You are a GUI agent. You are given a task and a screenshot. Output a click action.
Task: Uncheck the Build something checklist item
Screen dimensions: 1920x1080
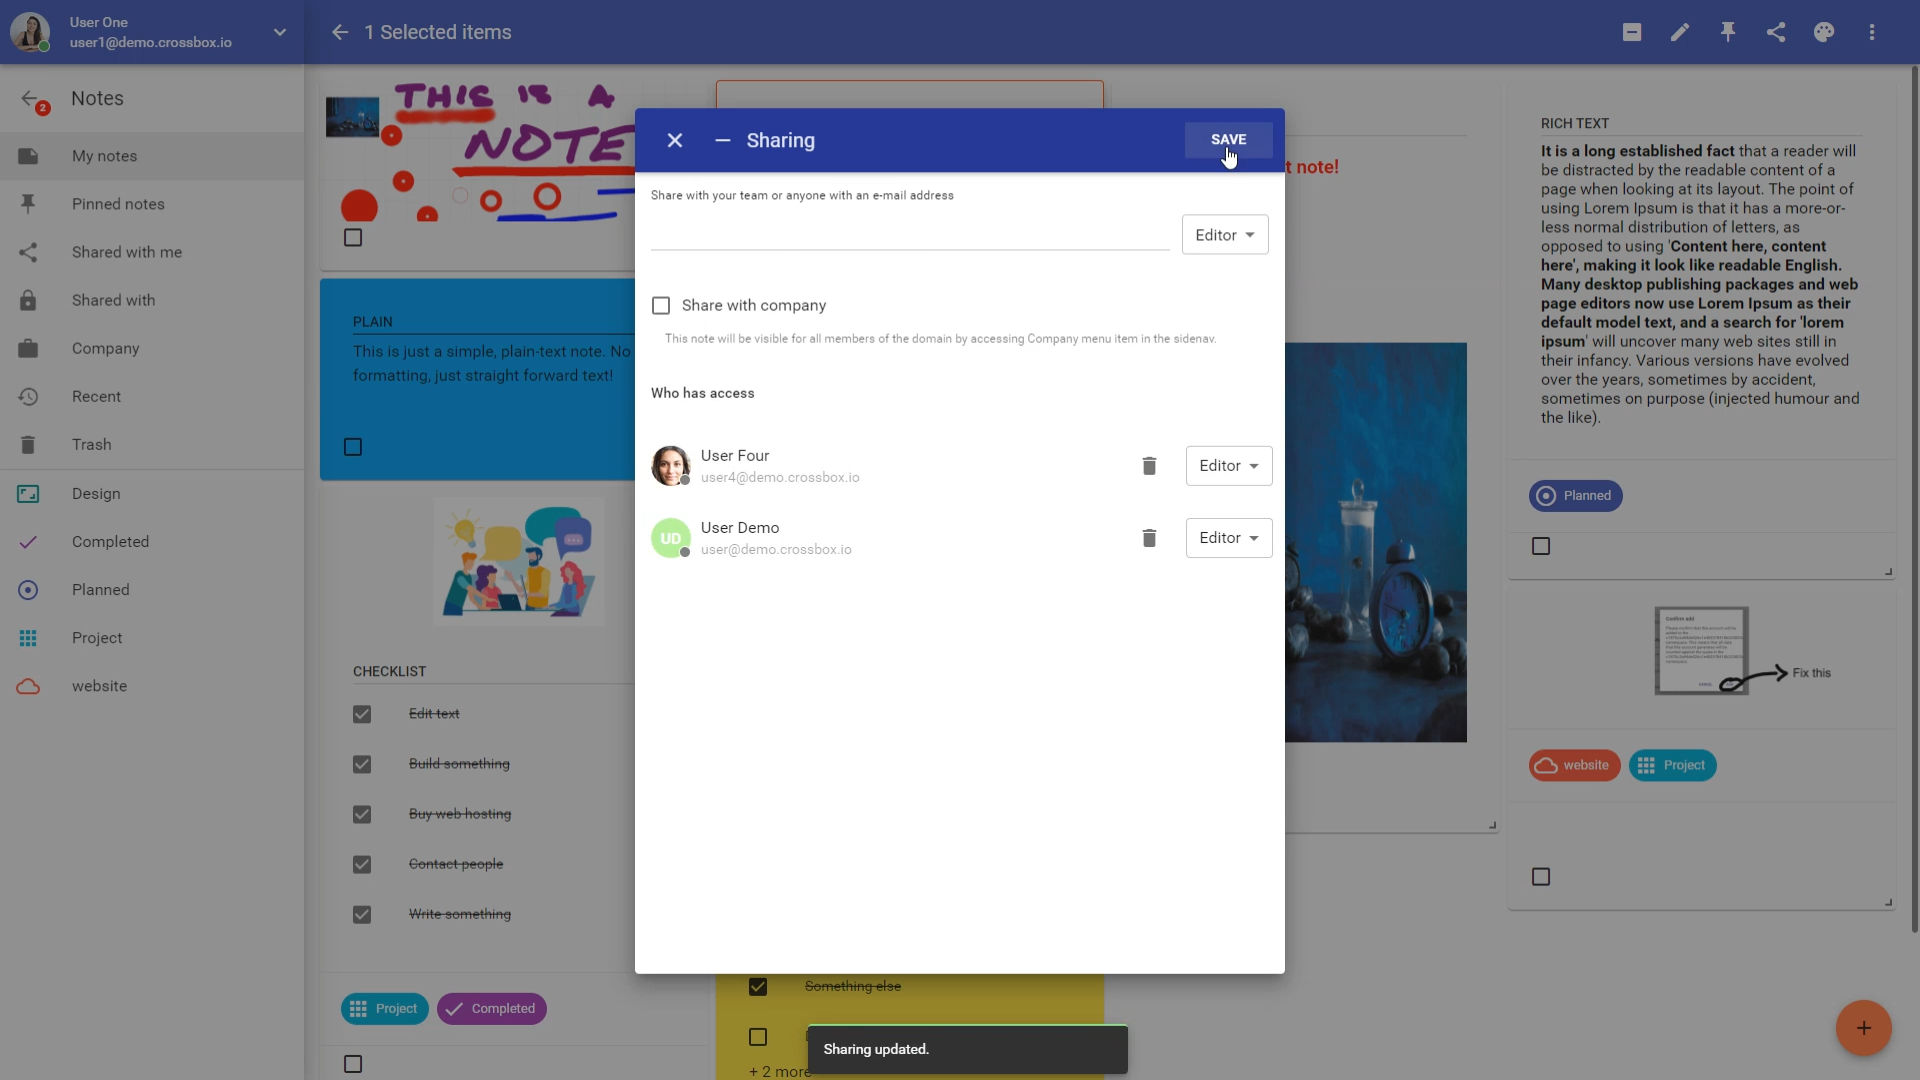362,764
